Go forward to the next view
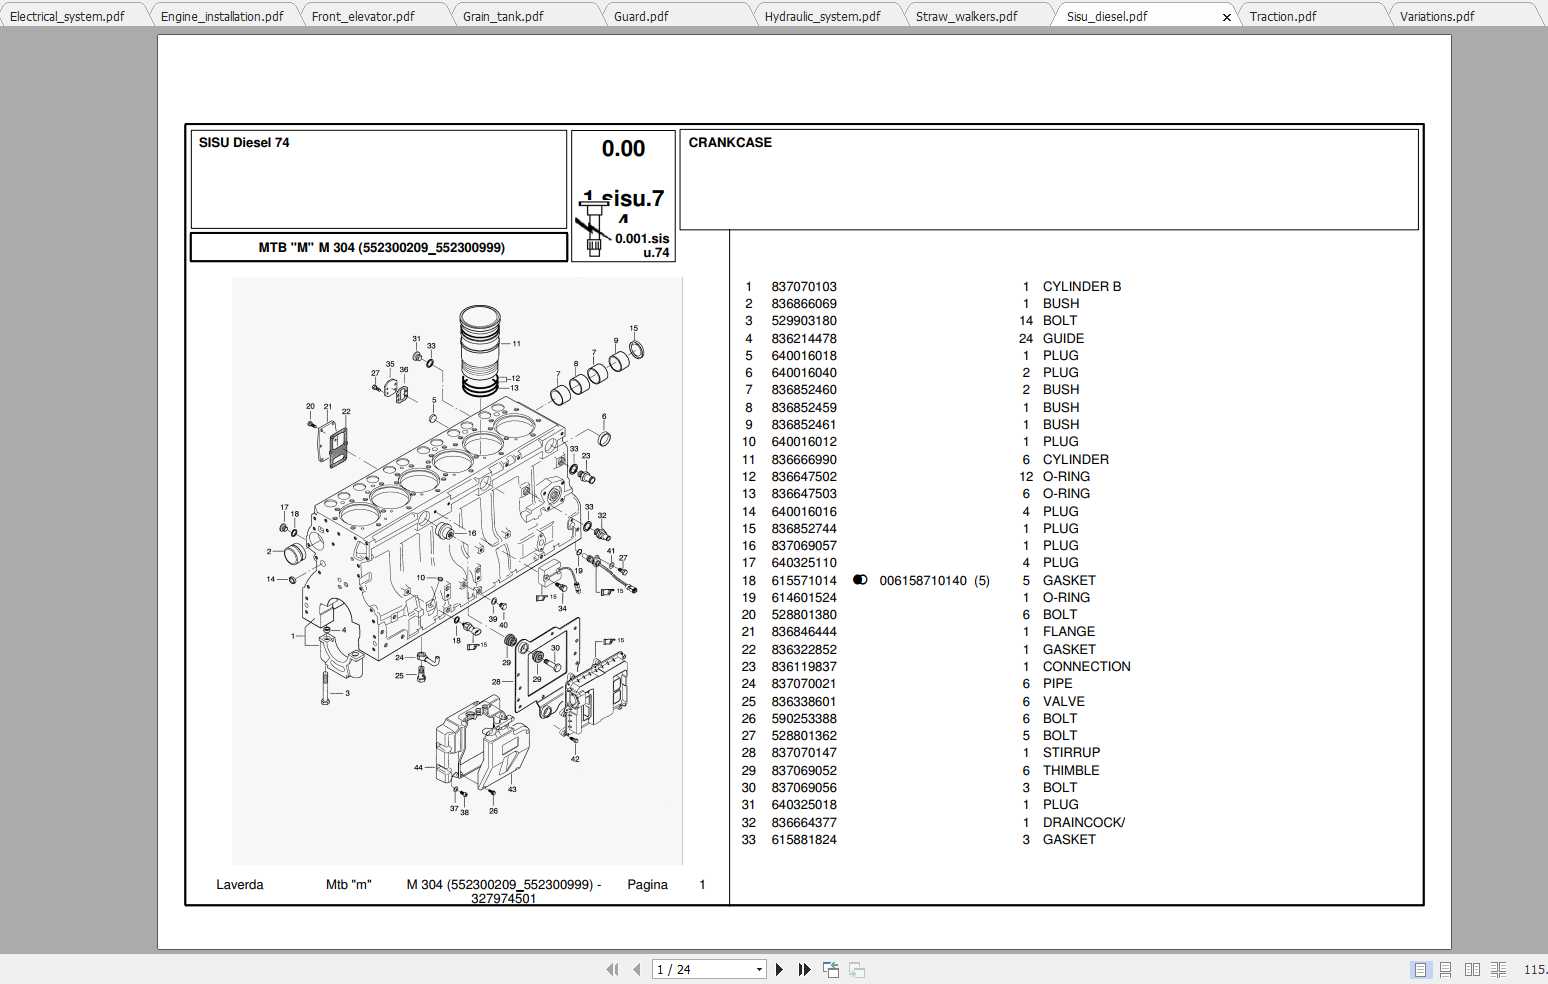This screenshot has width=1548, height=984. point(856,969)
